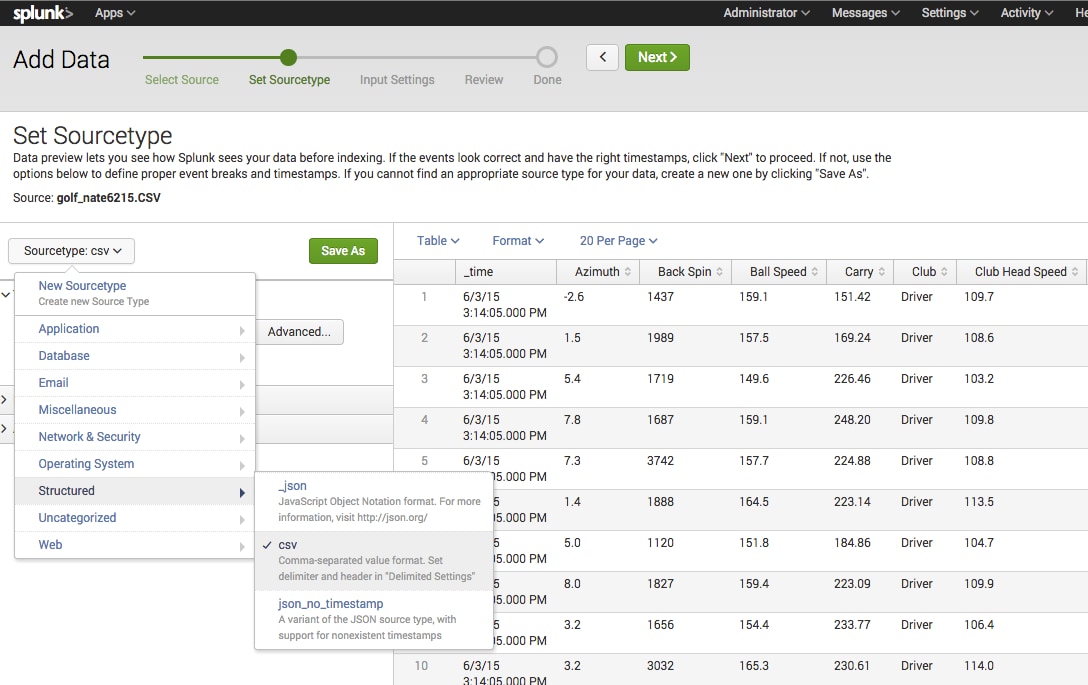
Task: Open the Settings menu
Action: 950,13
